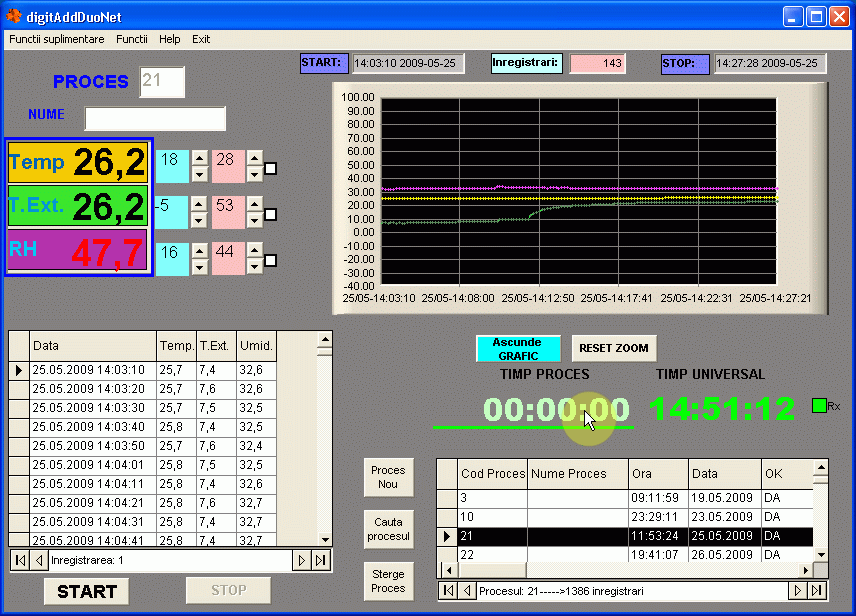Screen dimensions: 856x616
Task: Open the Help menu
Action: click(x=170, y=39)
